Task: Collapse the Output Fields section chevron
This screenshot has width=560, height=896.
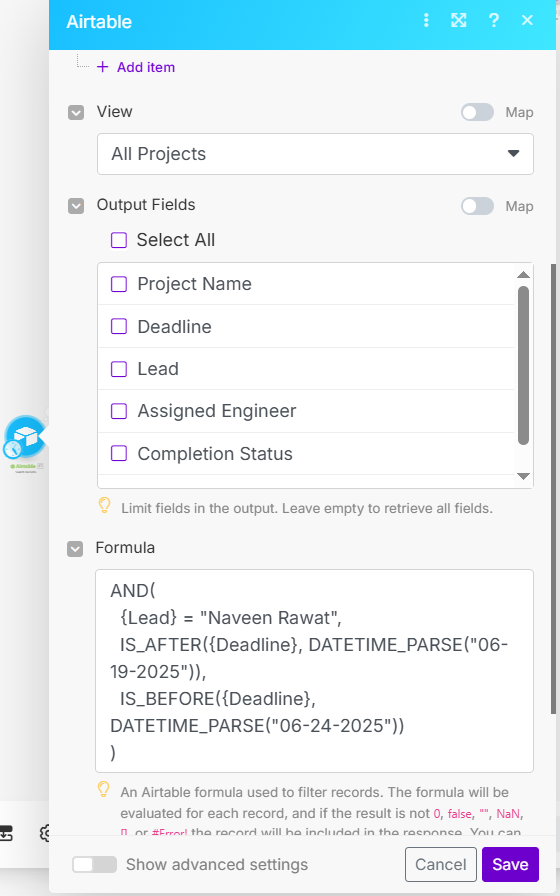Action: point(76,206)
